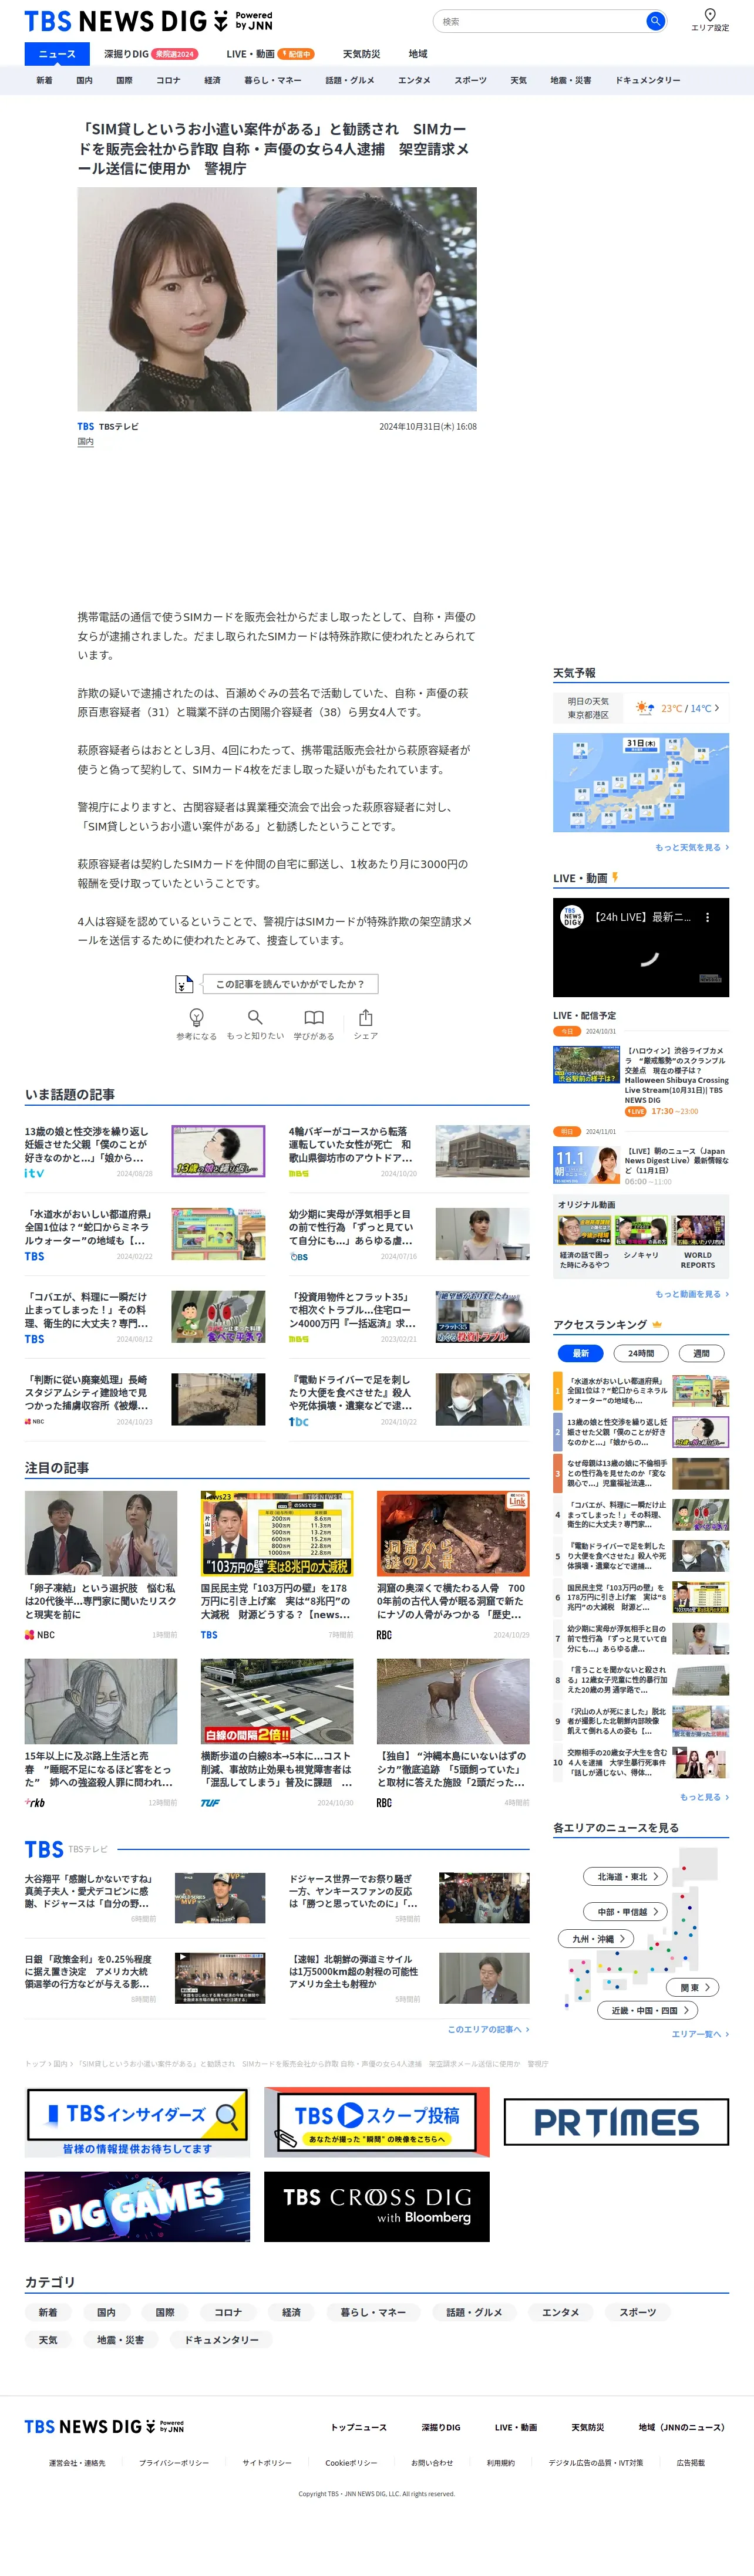Image resolution: width=754 pixels, height=2576 pixels.
Task: Open the 北海道・東北 area button
Action: [626, 1877]
